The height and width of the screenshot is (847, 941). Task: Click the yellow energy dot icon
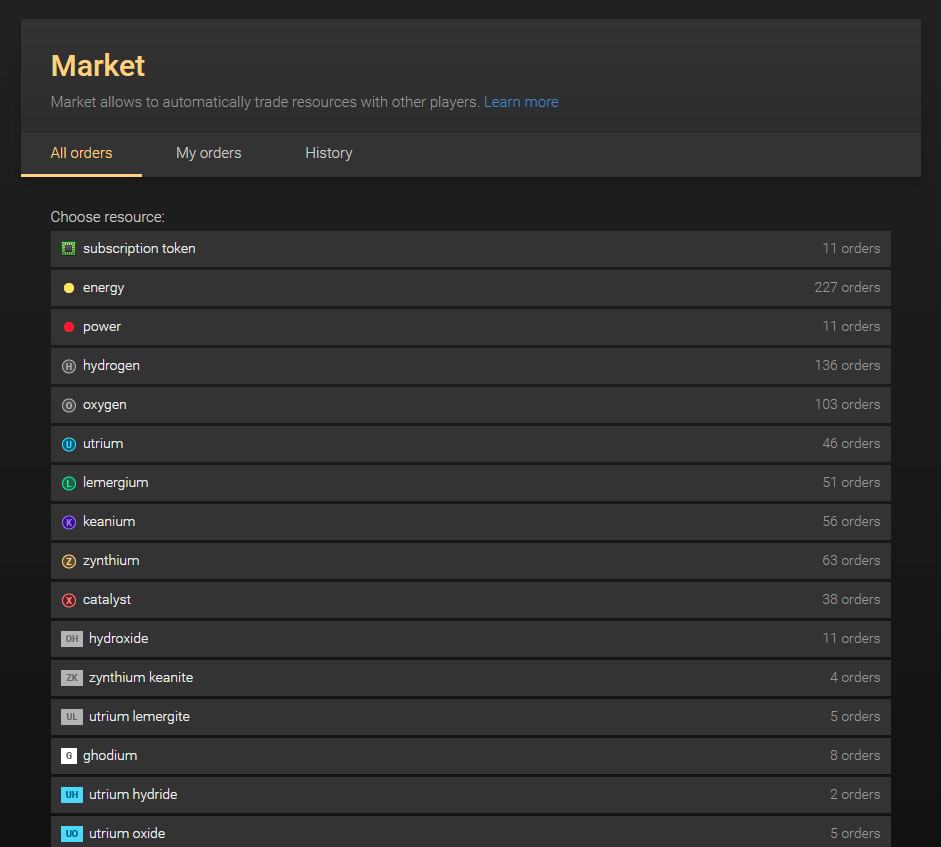click(69, 288)
